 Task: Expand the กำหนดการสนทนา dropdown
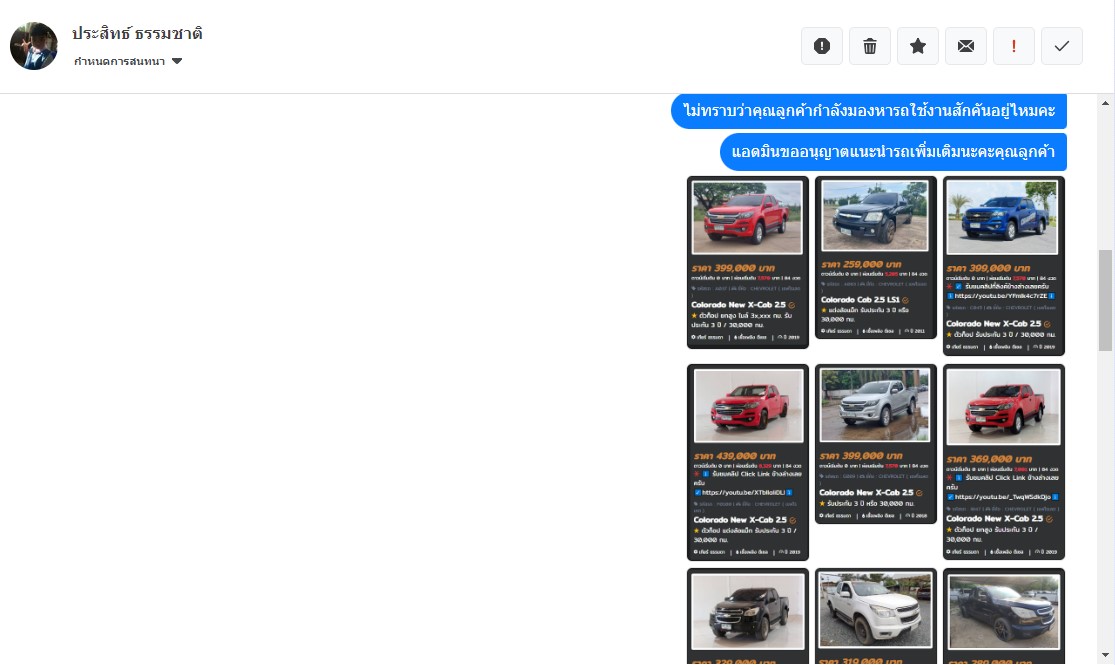click(128, 61)
